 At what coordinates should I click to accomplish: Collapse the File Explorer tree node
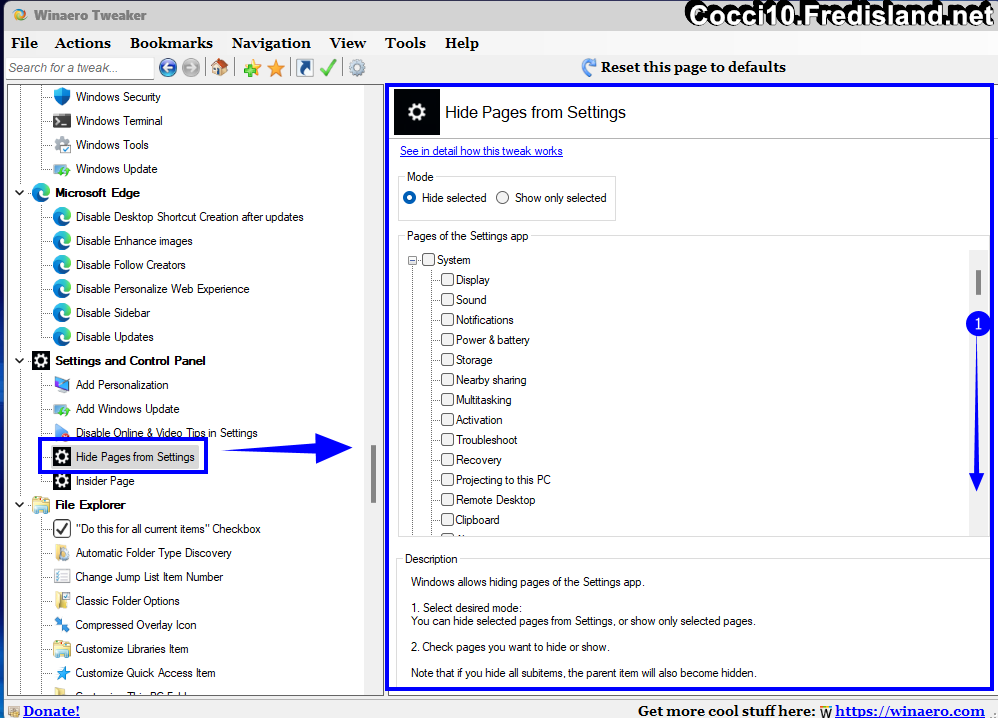20,505
